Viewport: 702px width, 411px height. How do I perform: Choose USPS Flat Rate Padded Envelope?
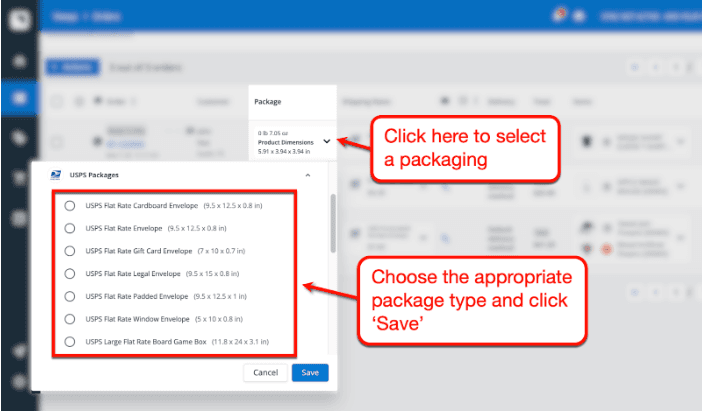[x=70, y=296]
